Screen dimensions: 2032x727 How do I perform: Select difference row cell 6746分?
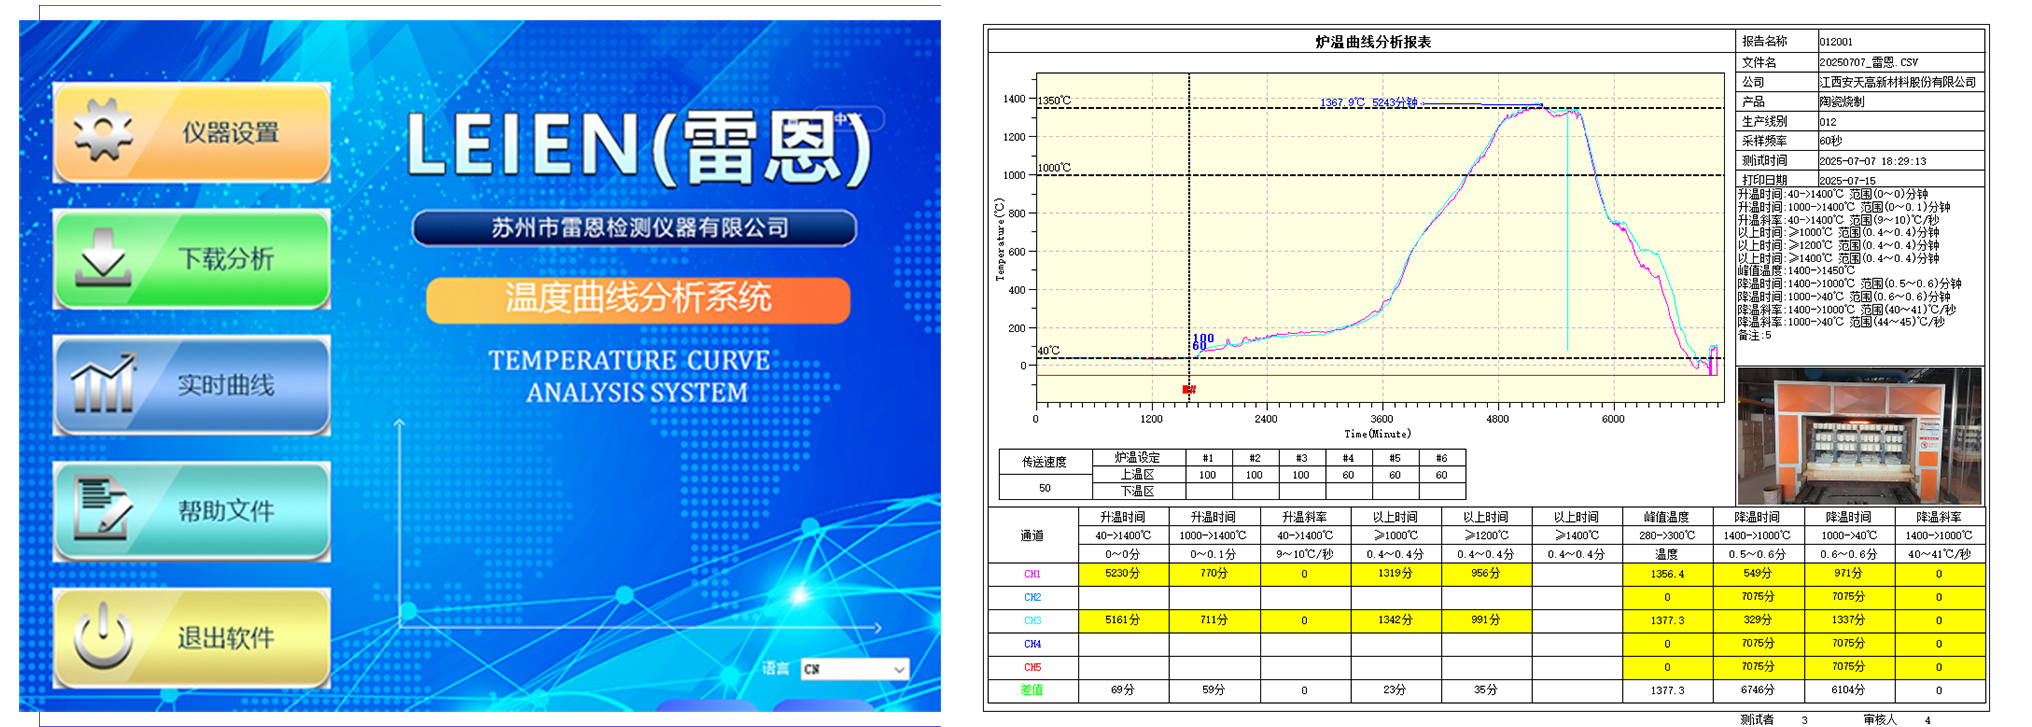(x=1757, y=690)
